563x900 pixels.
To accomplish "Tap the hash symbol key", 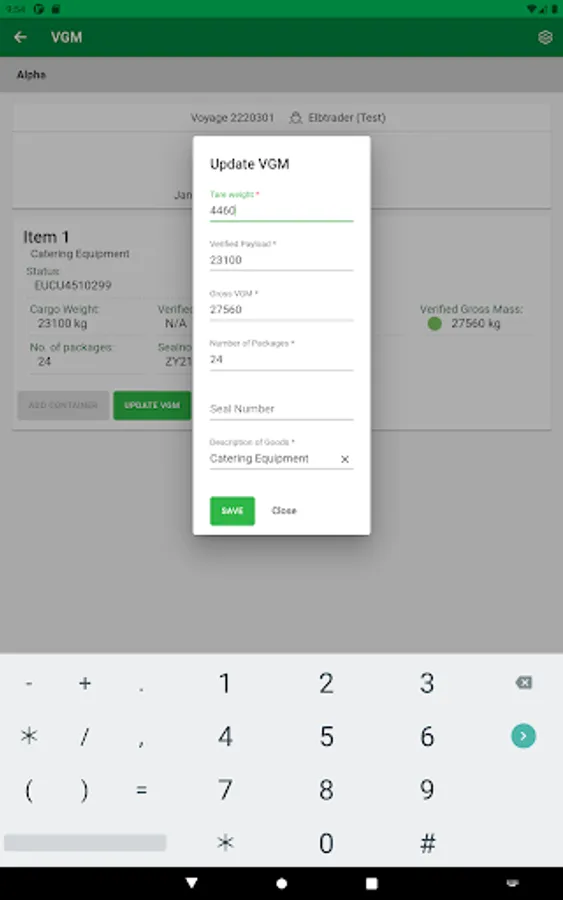I will [x=428, y=843].
